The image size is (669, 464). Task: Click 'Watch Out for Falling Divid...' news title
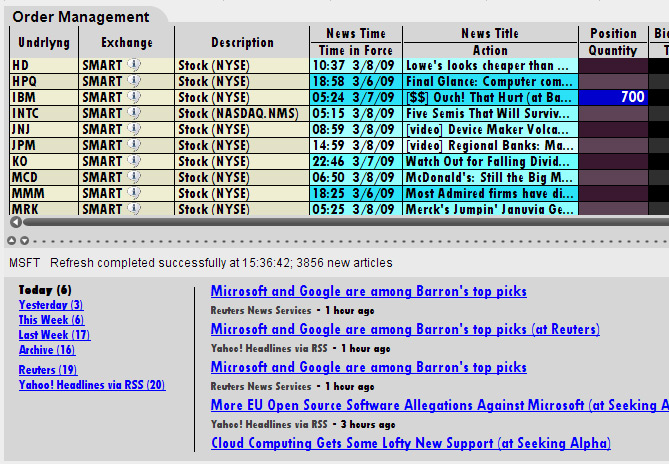tap(490, 161)
